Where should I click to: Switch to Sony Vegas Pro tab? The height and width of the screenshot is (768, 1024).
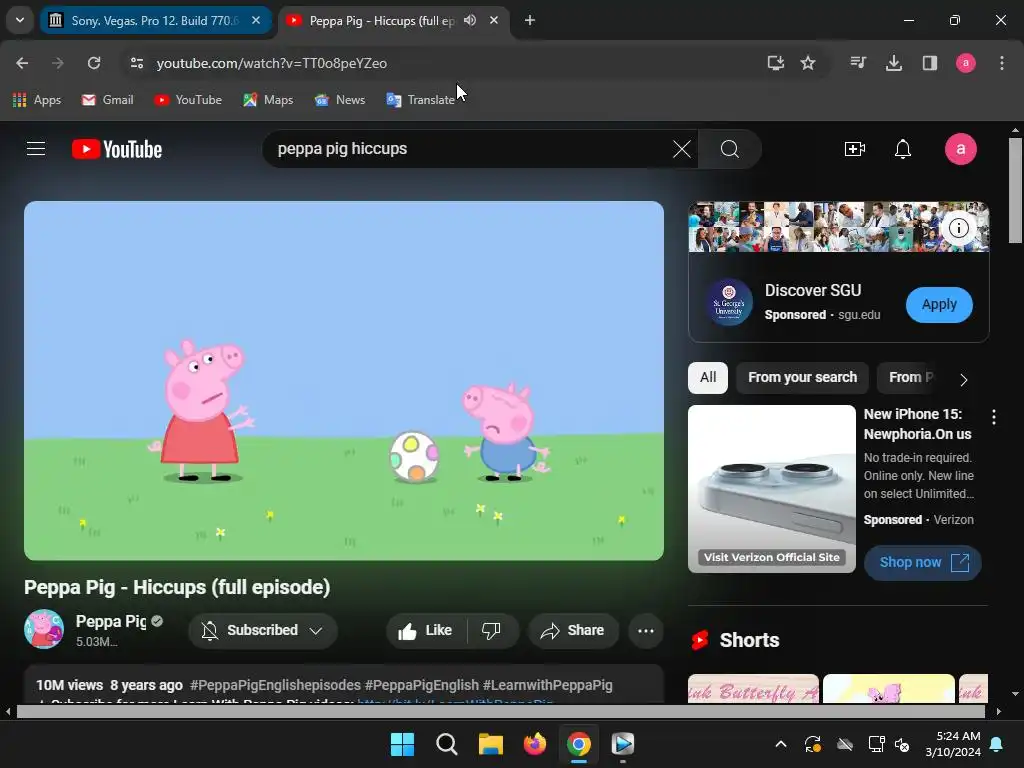pyautogui.click(x=156, y=20)
